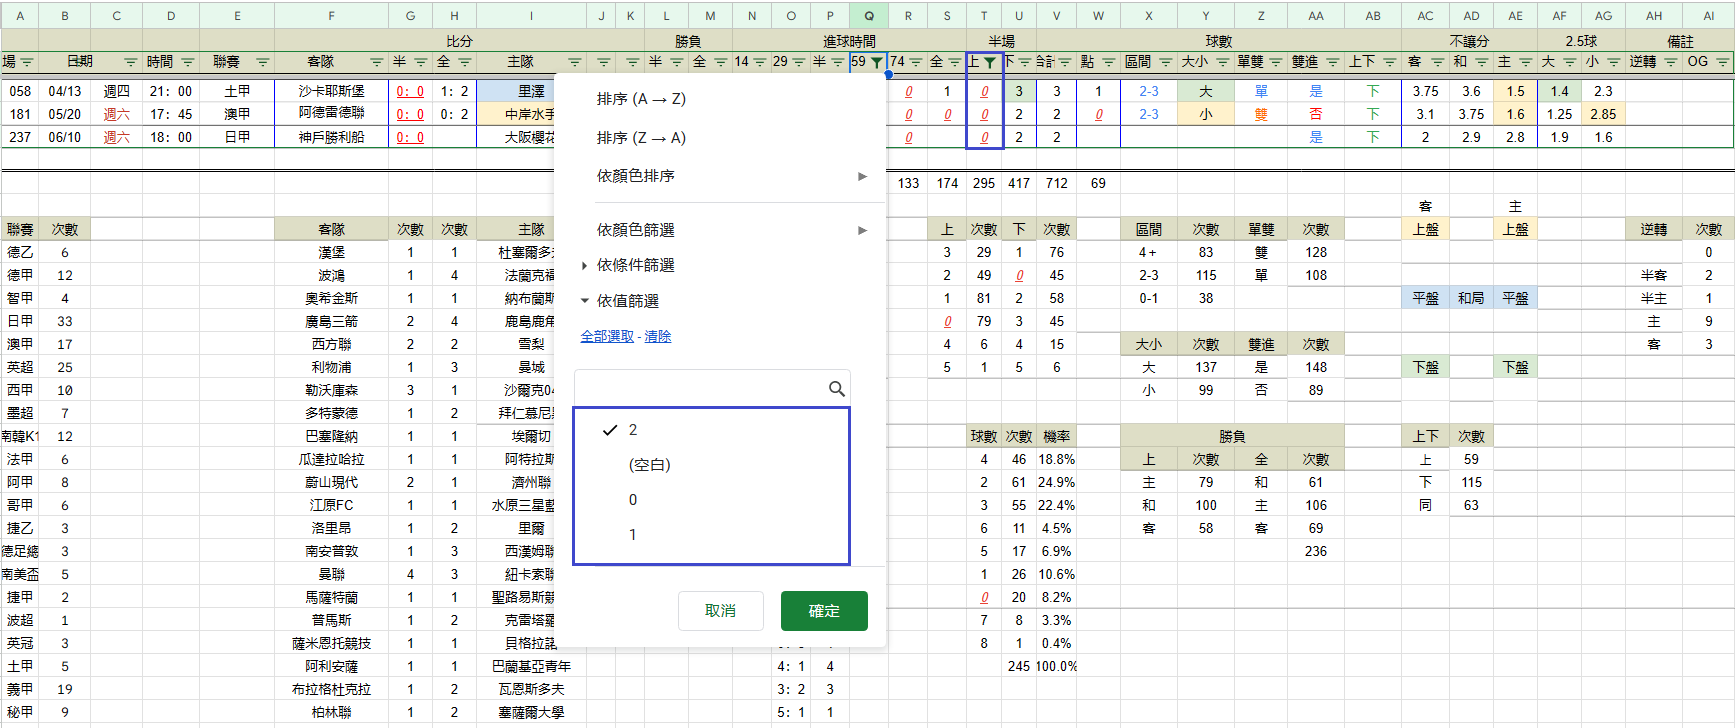Screen dimensions: 1735x728
Task: Click the magnifier icon in the filter search box
Action: coord(837,389)
